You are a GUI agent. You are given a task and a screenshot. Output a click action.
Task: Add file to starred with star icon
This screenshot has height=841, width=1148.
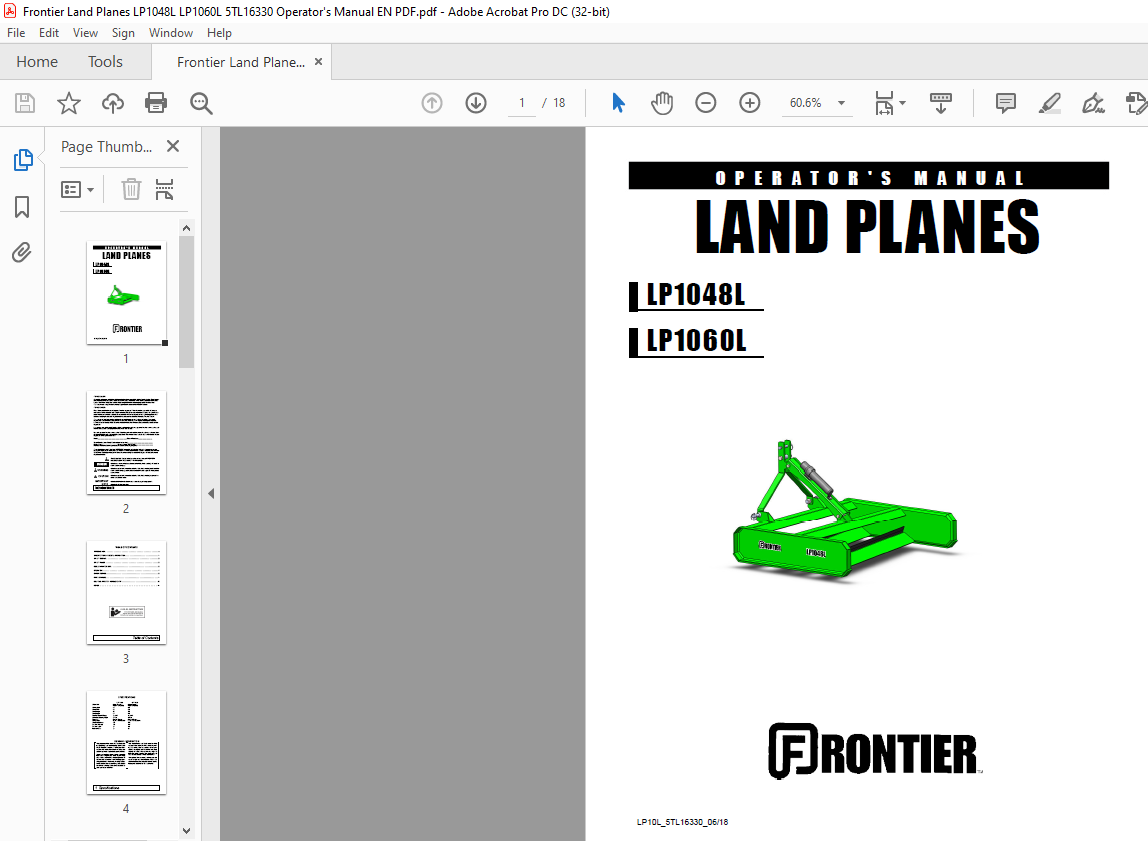pyautogui.click(x=69, y=103)
